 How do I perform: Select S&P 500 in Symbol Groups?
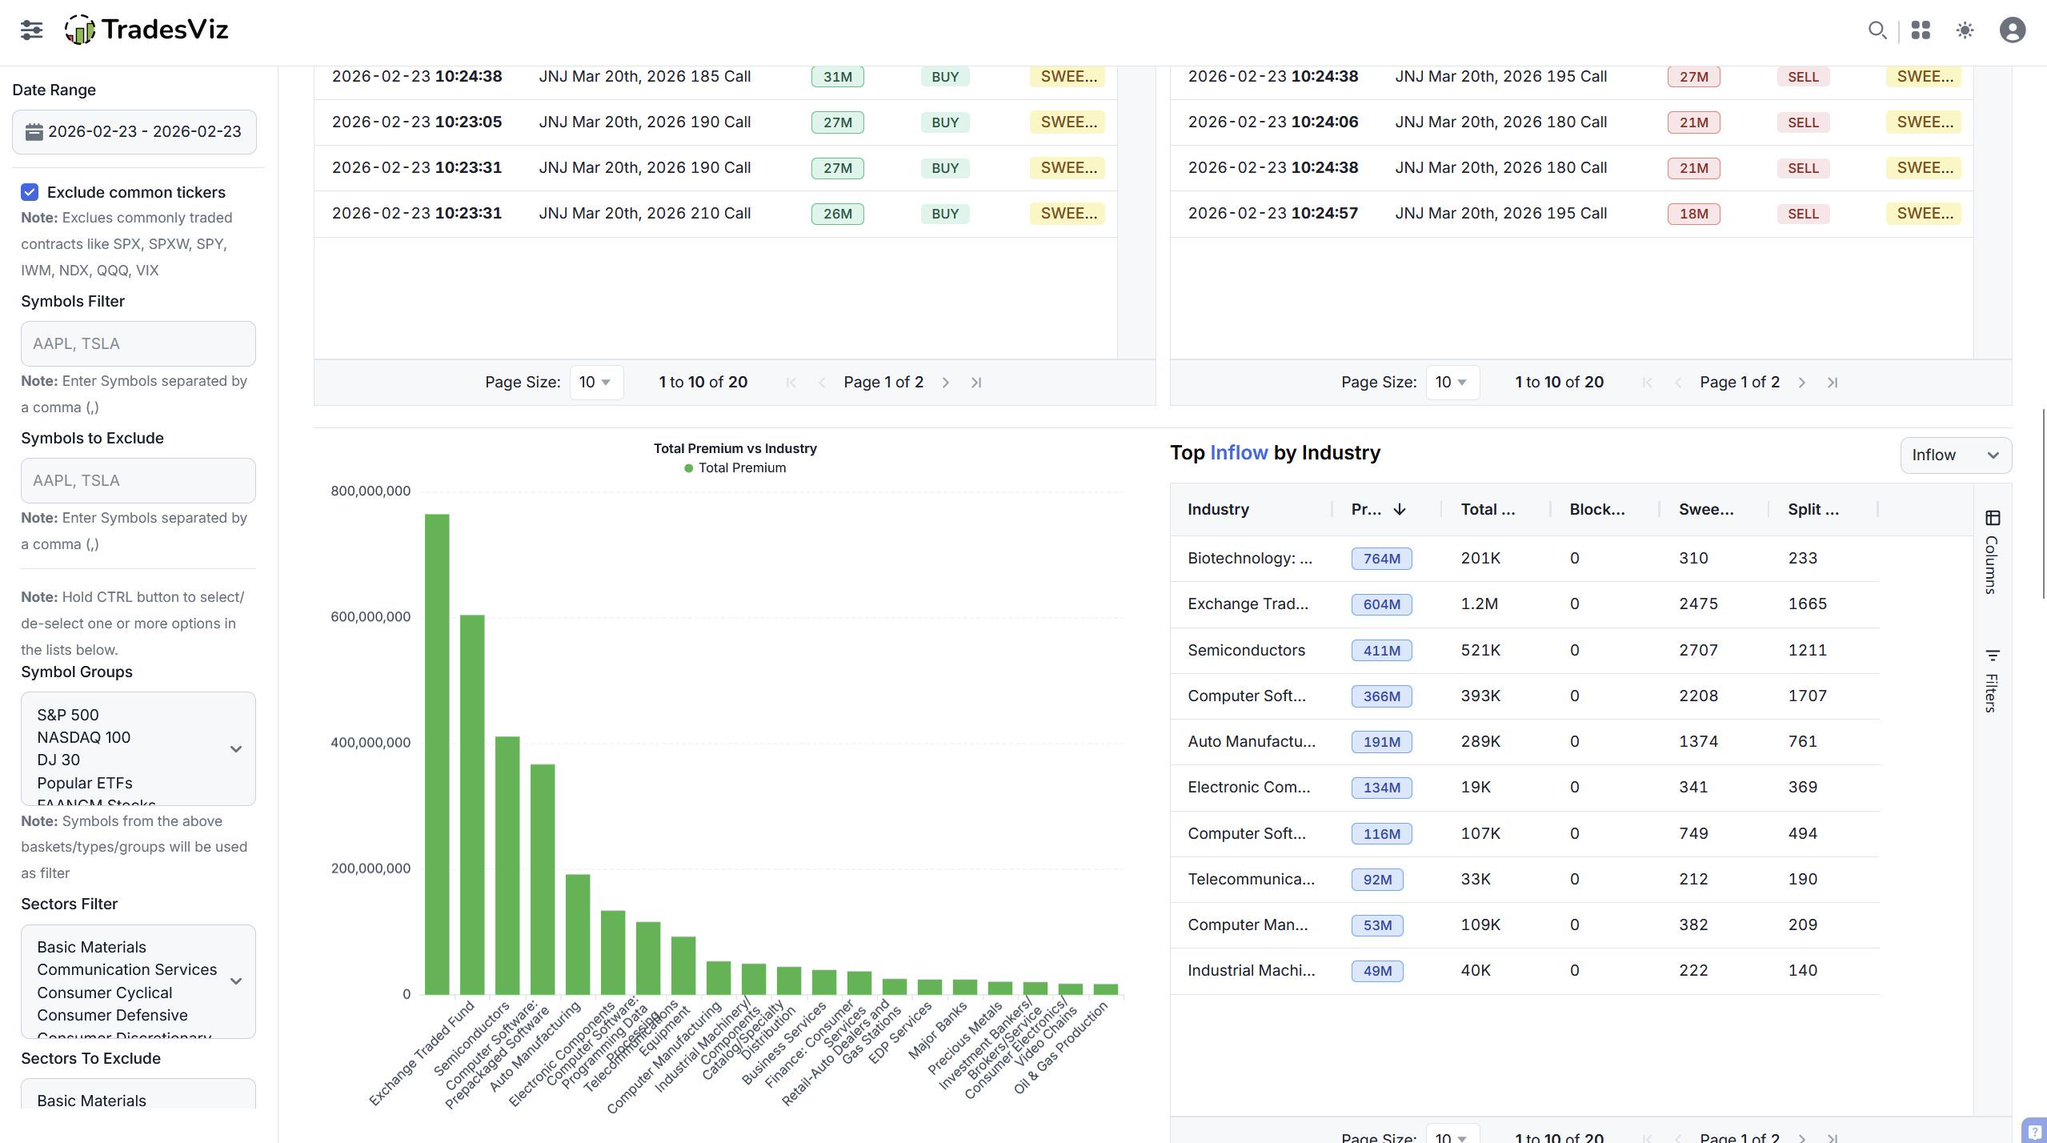(68, 715)
